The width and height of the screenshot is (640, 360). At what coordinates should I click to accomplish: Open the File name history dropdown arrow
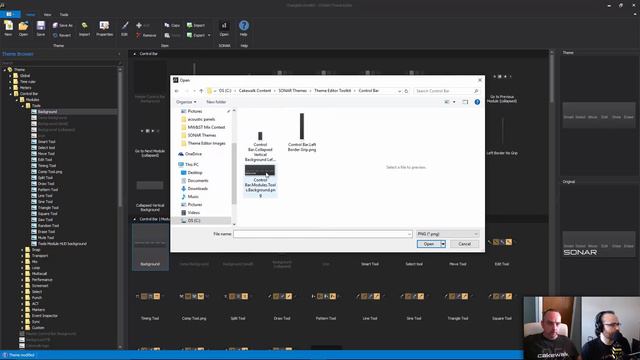pyautogui.click(x=409, y=234)
